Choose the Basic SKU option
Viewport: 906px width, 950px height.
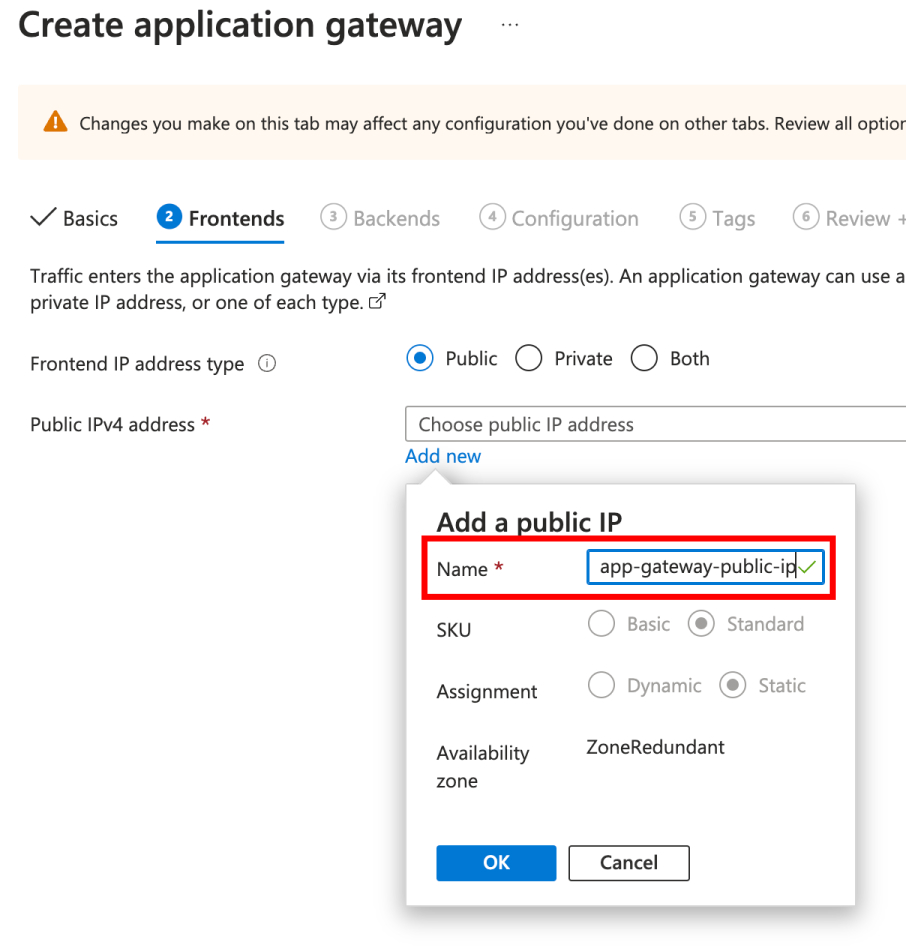click(x=601, y=623)
